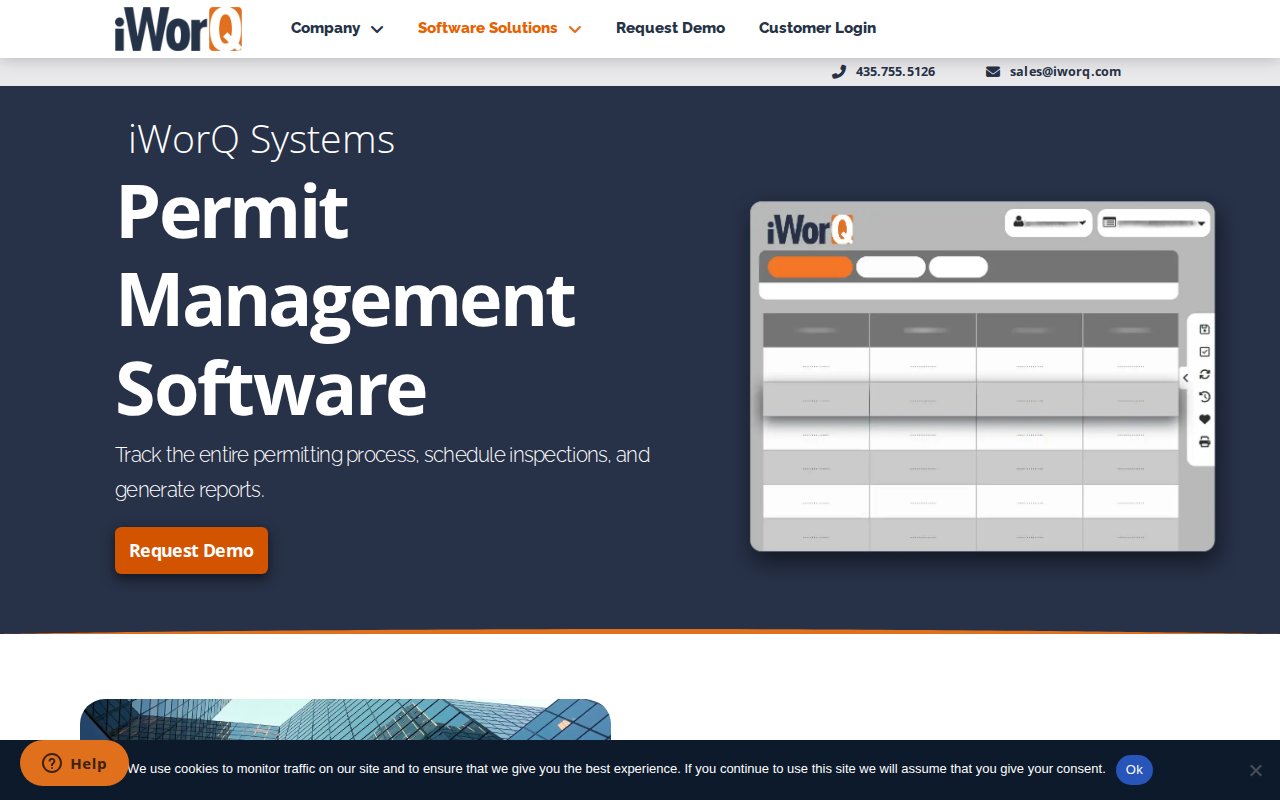This screenshot has height=800, width=1280.
Task: Go to Customer Login in navigation
Action: 817,28
